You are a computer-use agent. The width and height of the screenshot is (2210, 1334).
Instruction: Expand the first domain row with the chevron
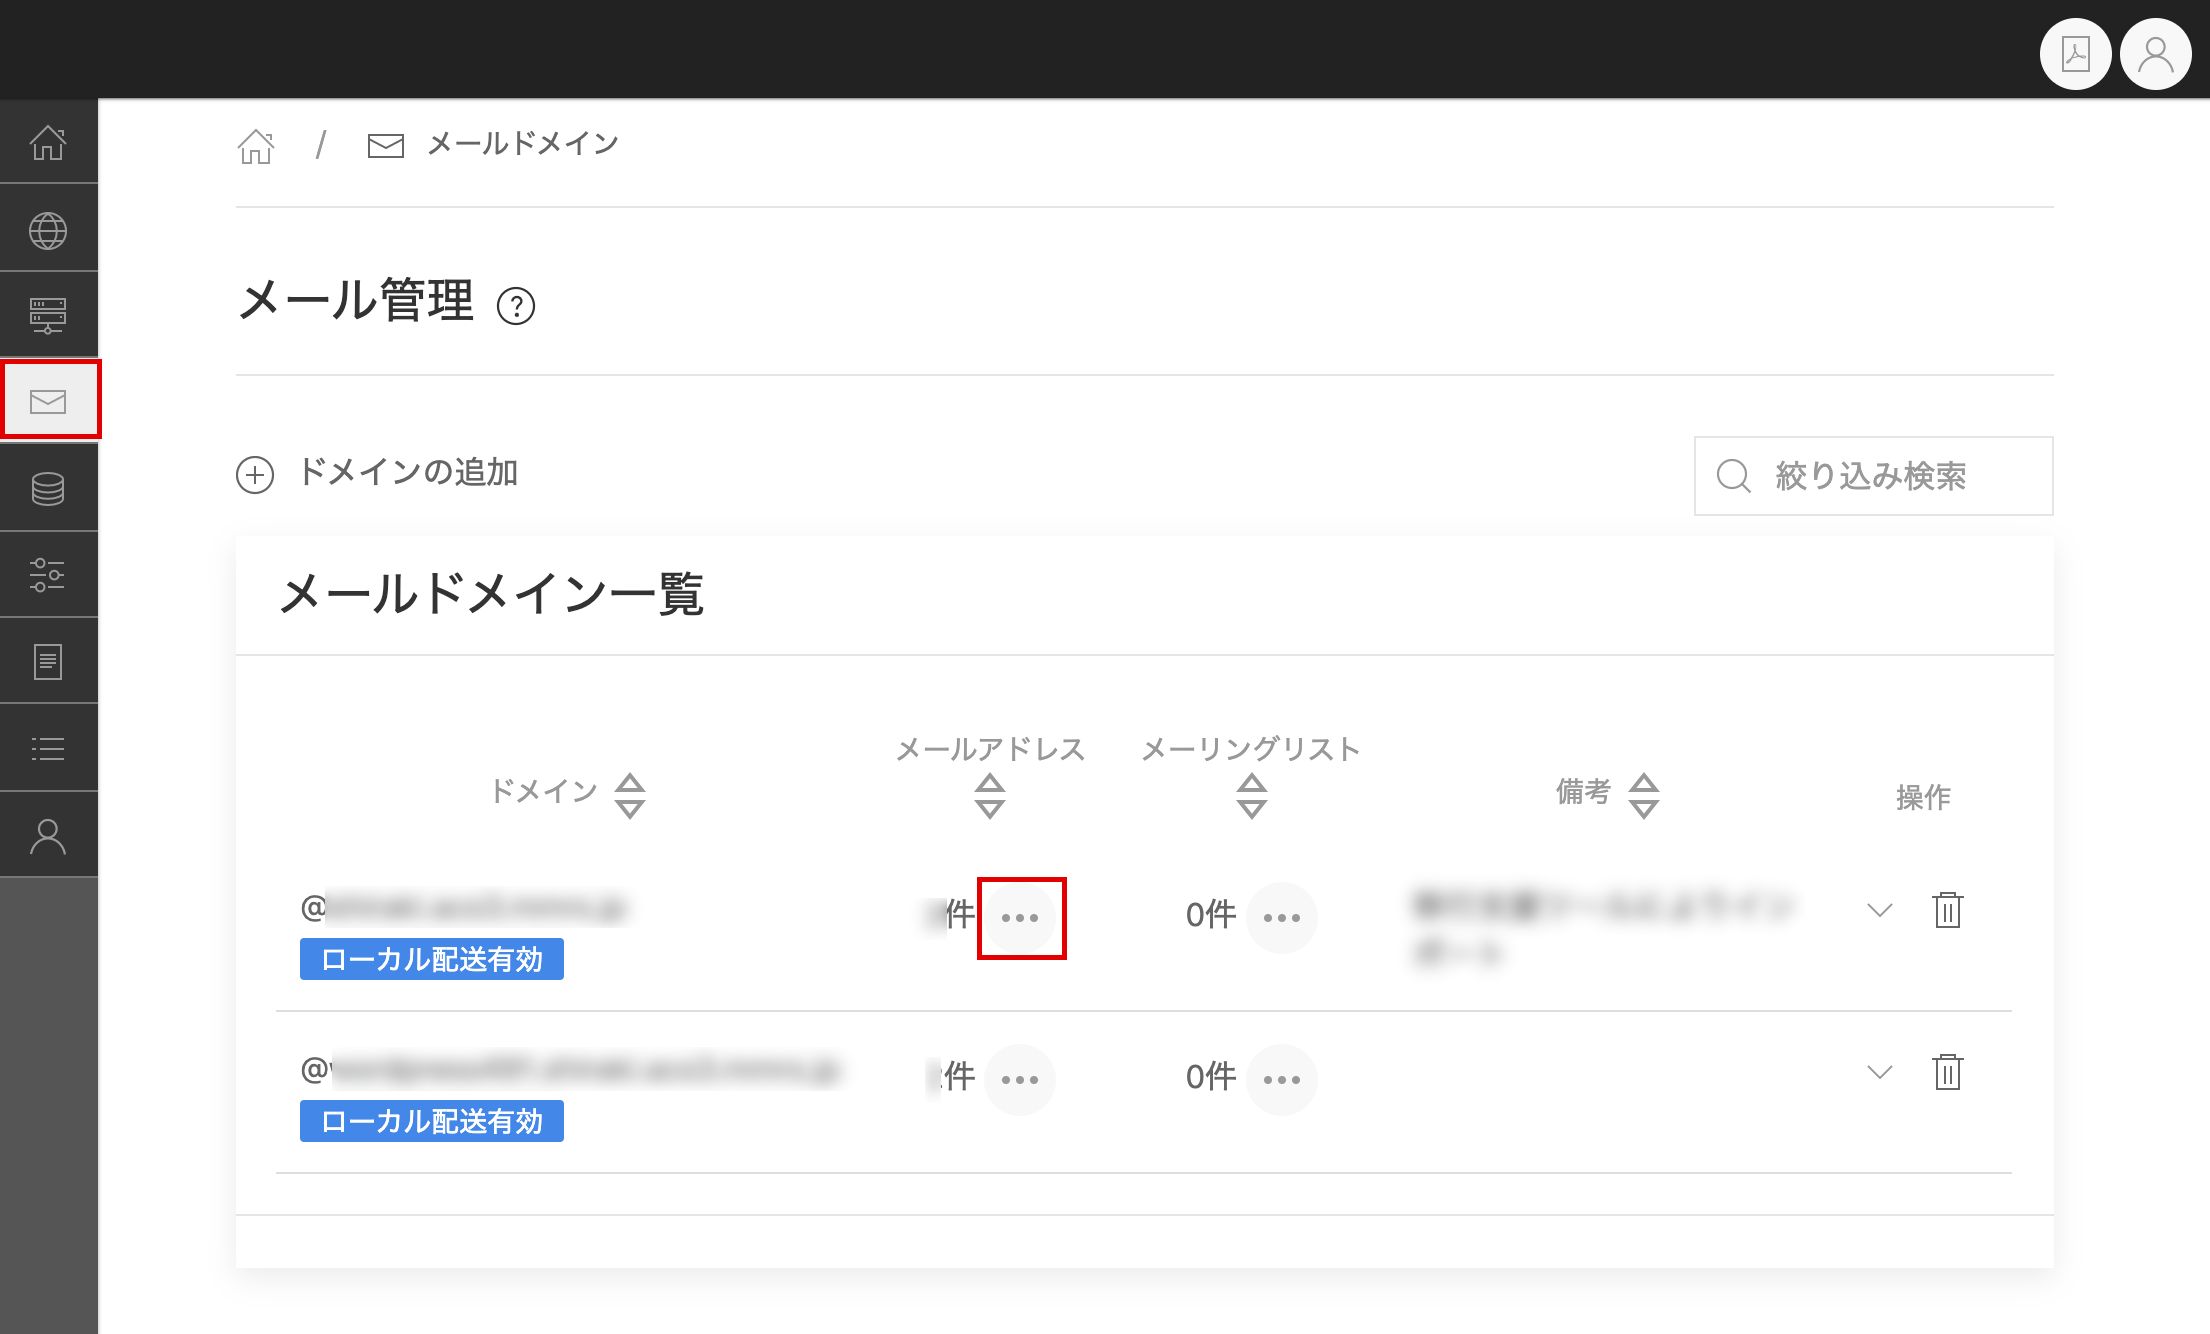[1880, 911]
